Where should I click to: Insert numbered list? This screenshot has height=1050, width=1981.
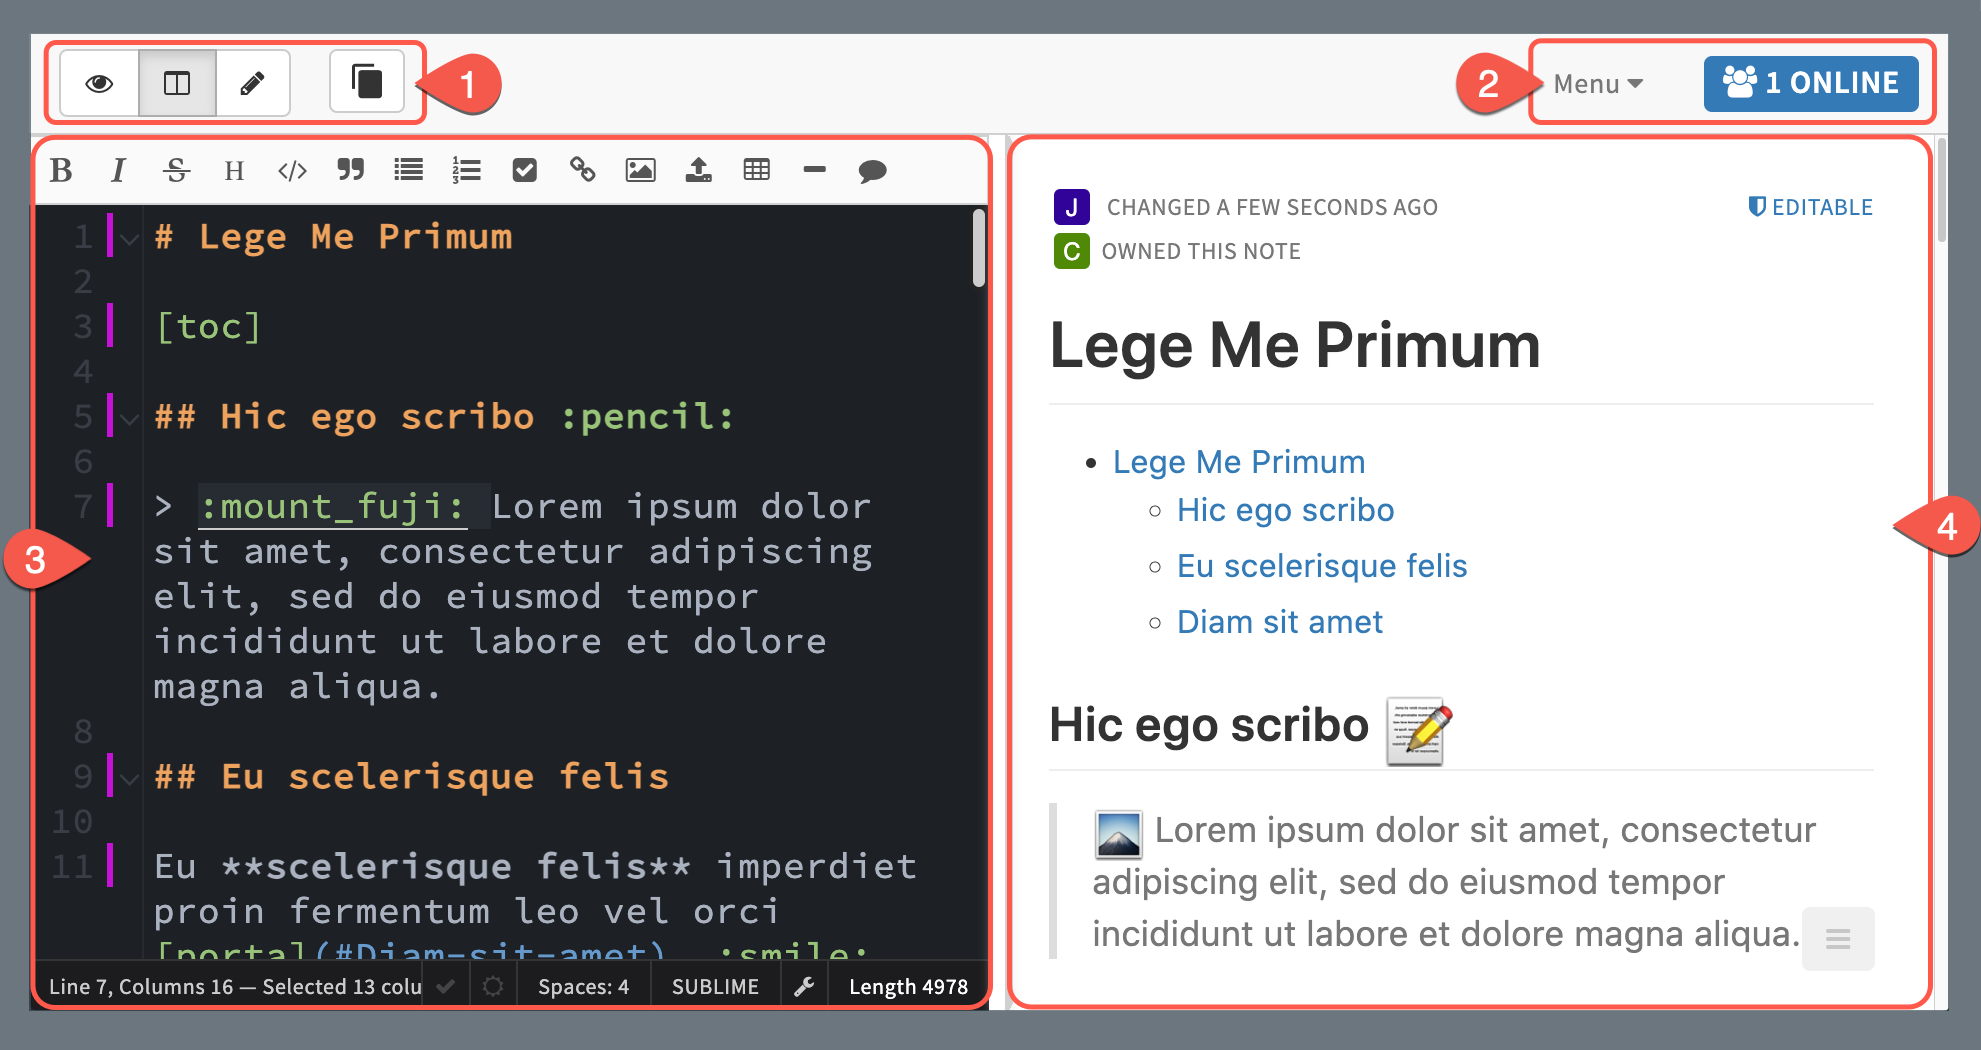tap(466, 171)
